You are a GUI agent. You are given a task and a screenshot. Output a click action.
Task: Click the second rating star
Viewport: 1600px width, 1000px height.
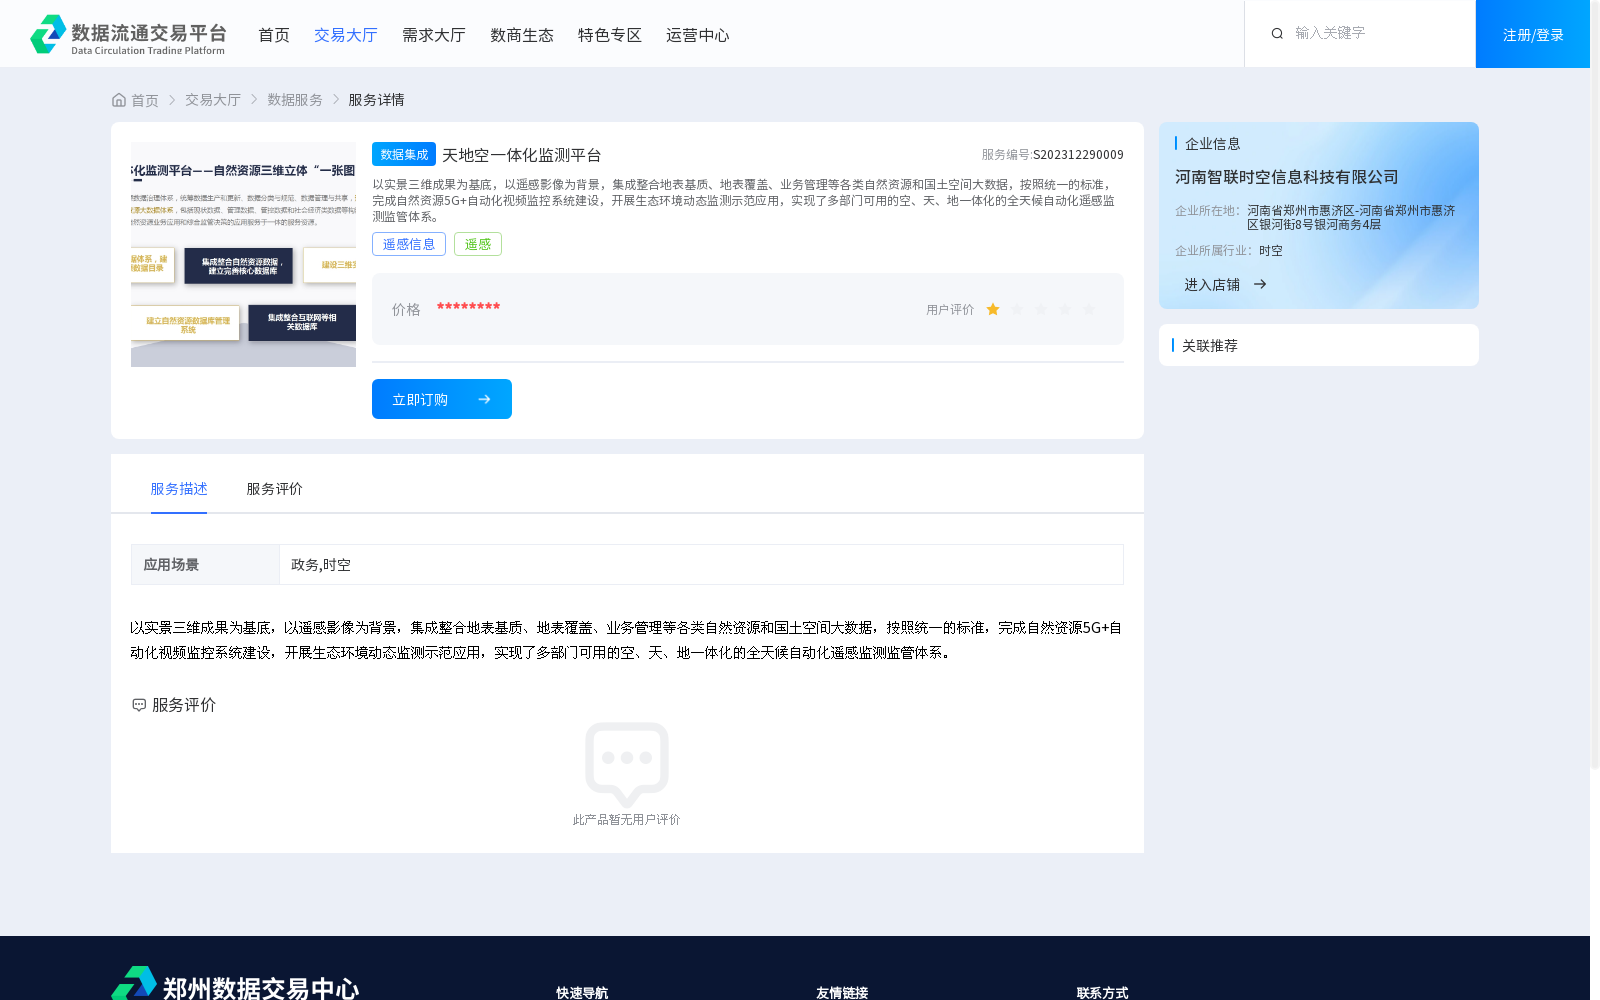[x=1017, y=309]
